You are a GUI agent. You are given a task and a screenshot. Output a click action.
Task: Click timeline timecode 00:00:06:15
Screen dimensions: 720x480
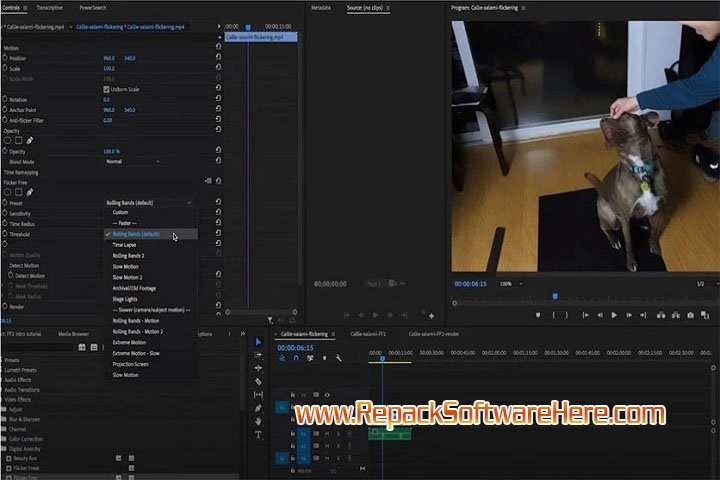tap(295, 348)
